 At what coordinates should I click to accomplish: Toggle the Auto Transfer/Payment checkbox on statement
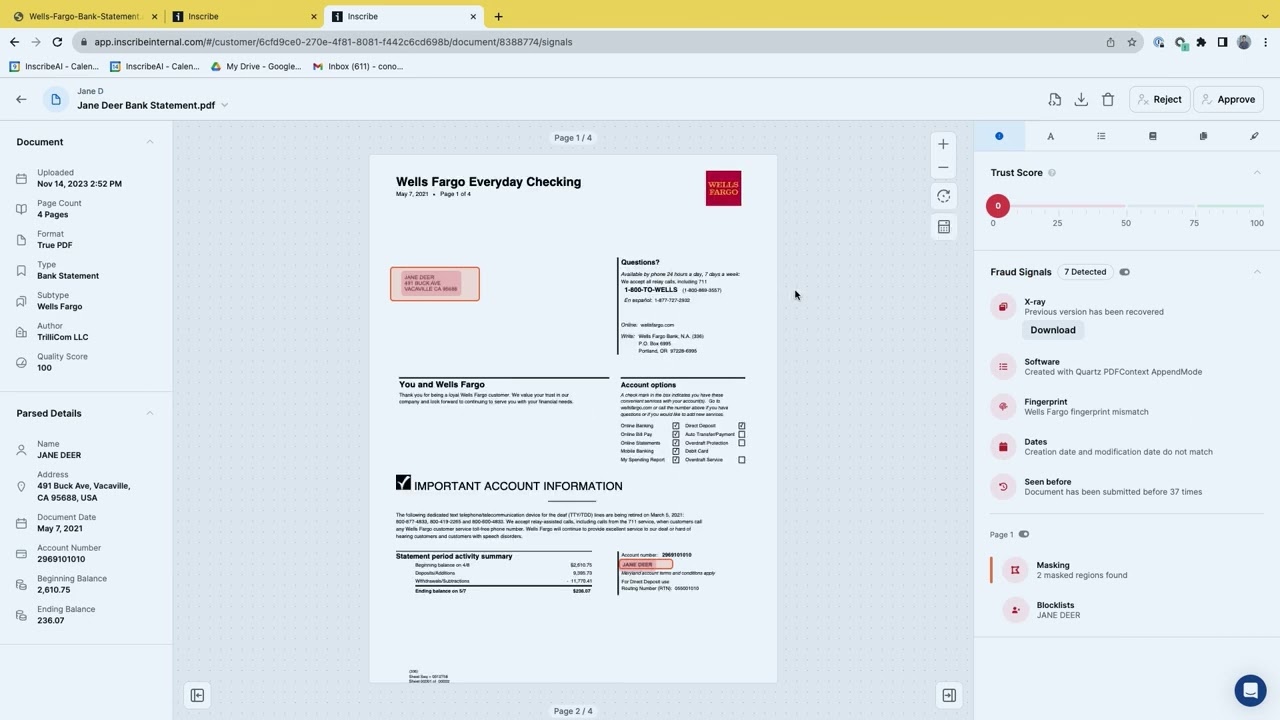coord(741,434)
